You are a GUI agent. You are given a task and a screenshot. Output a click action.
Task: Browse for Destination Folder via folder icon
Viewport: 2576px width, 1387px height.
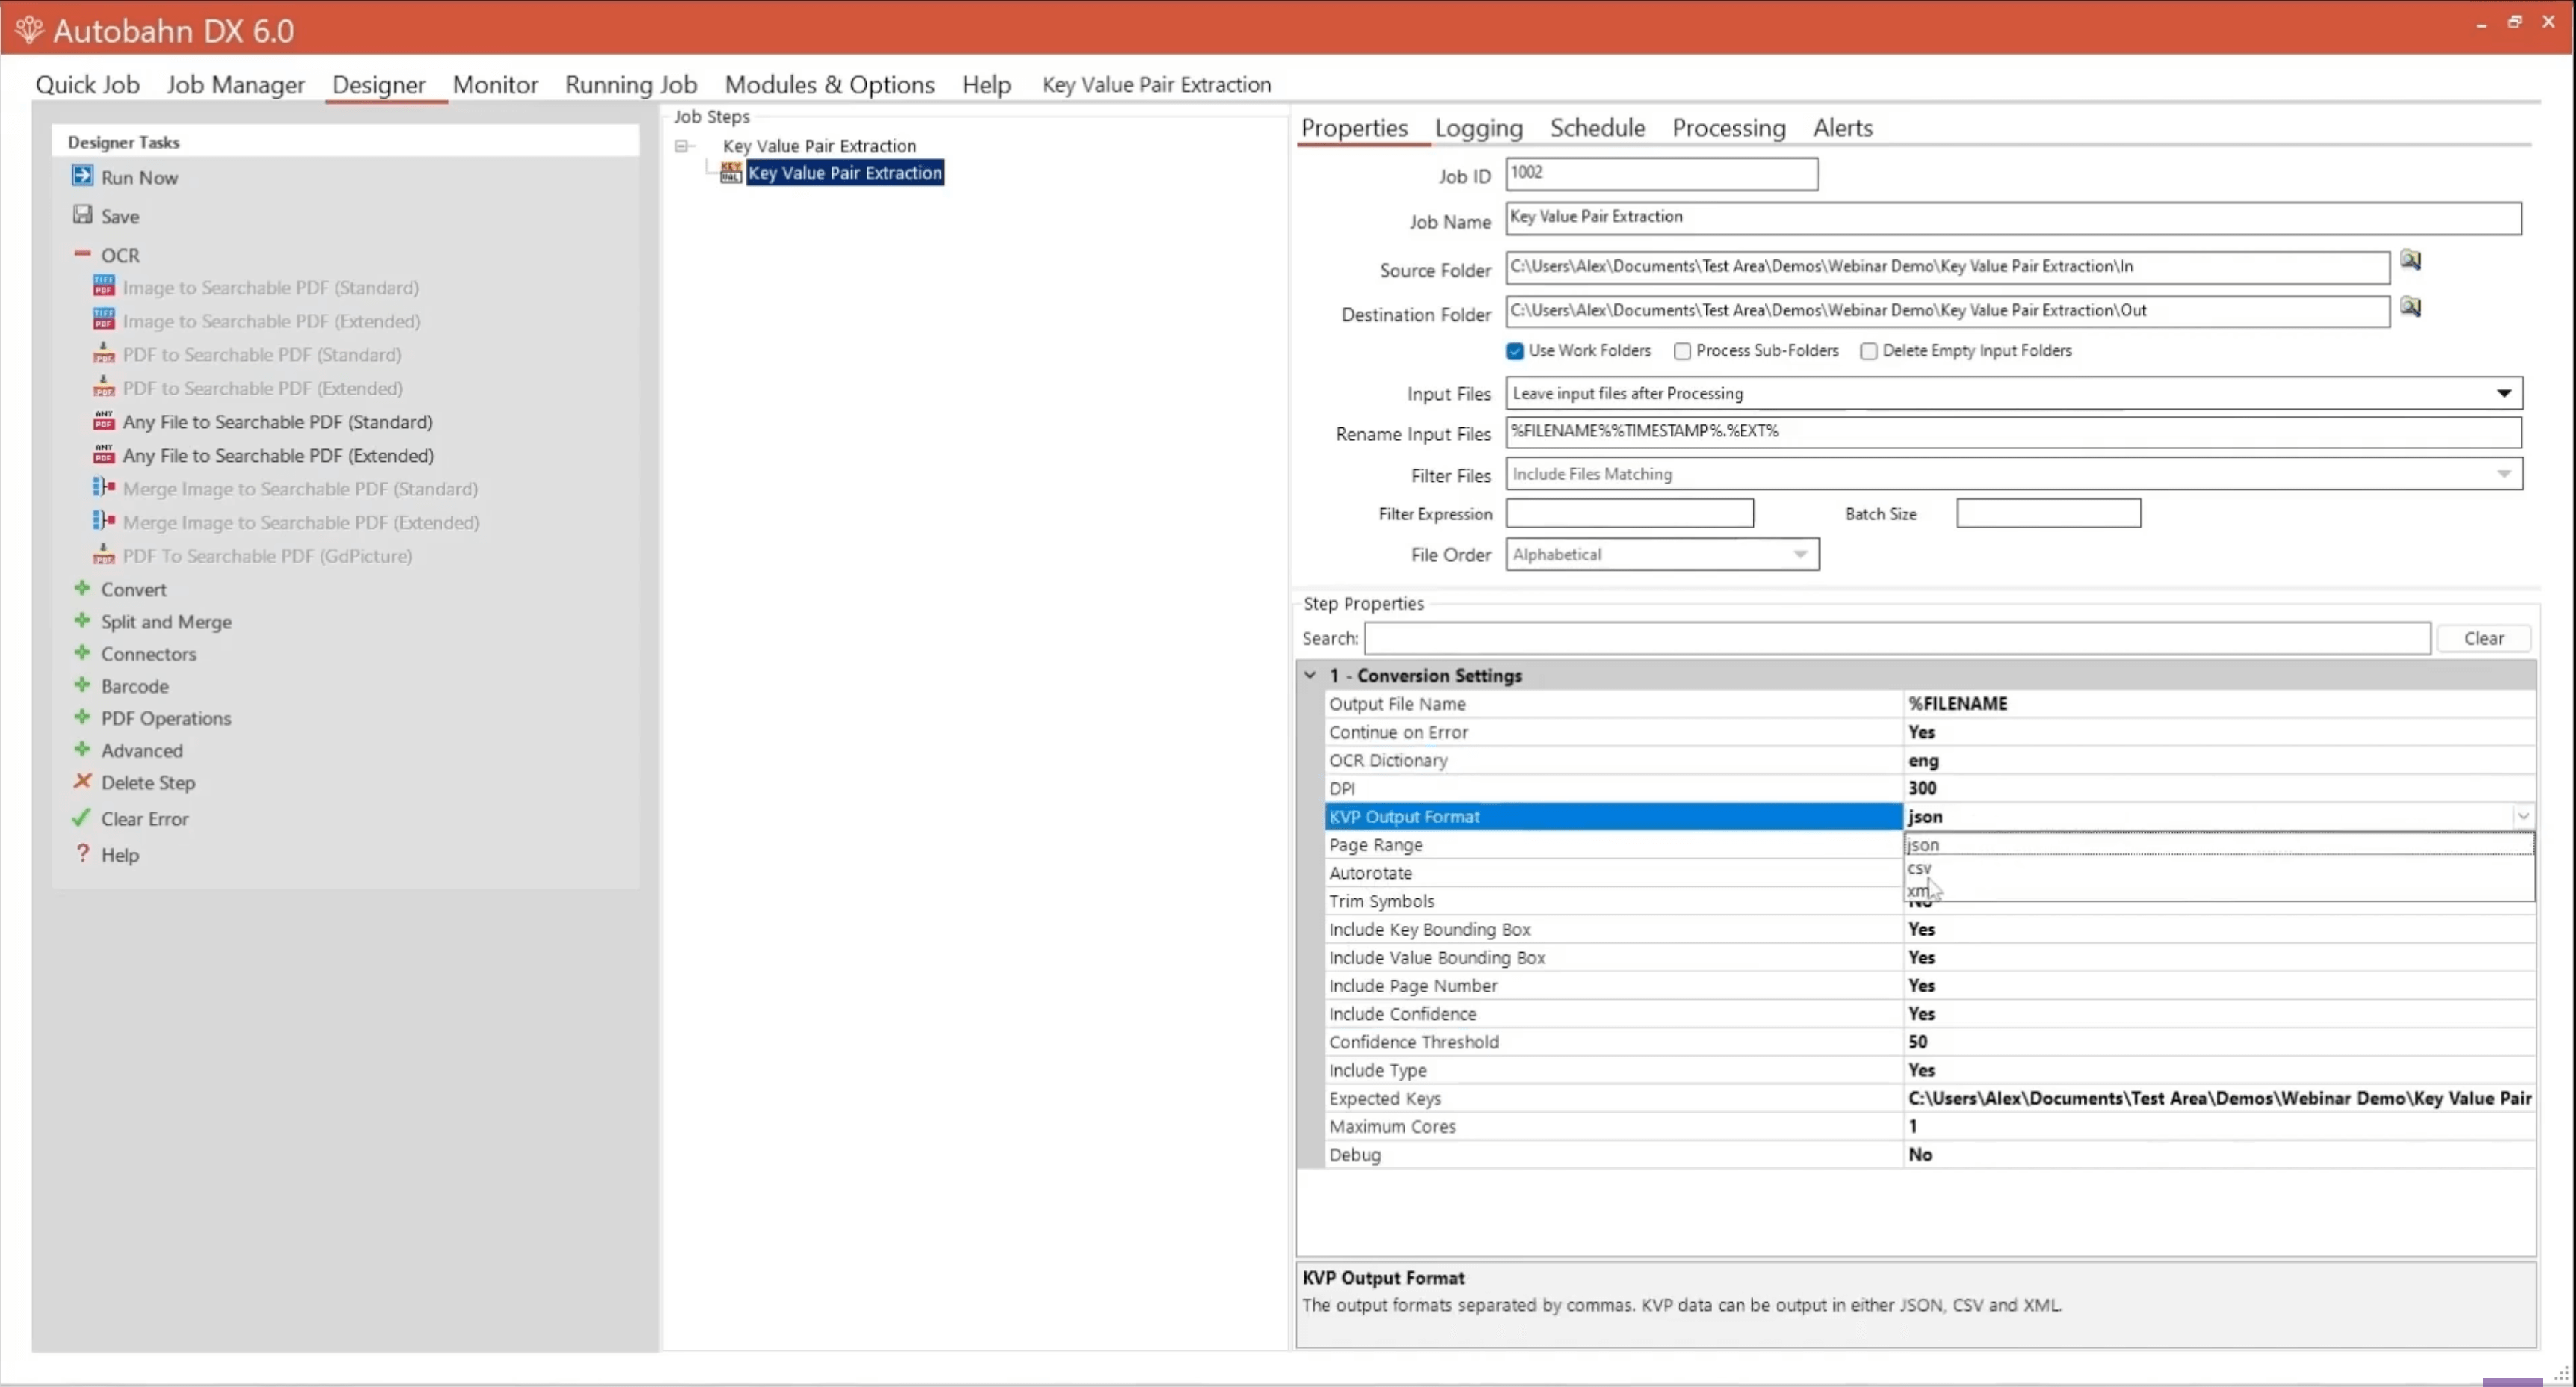point(2410,307)
